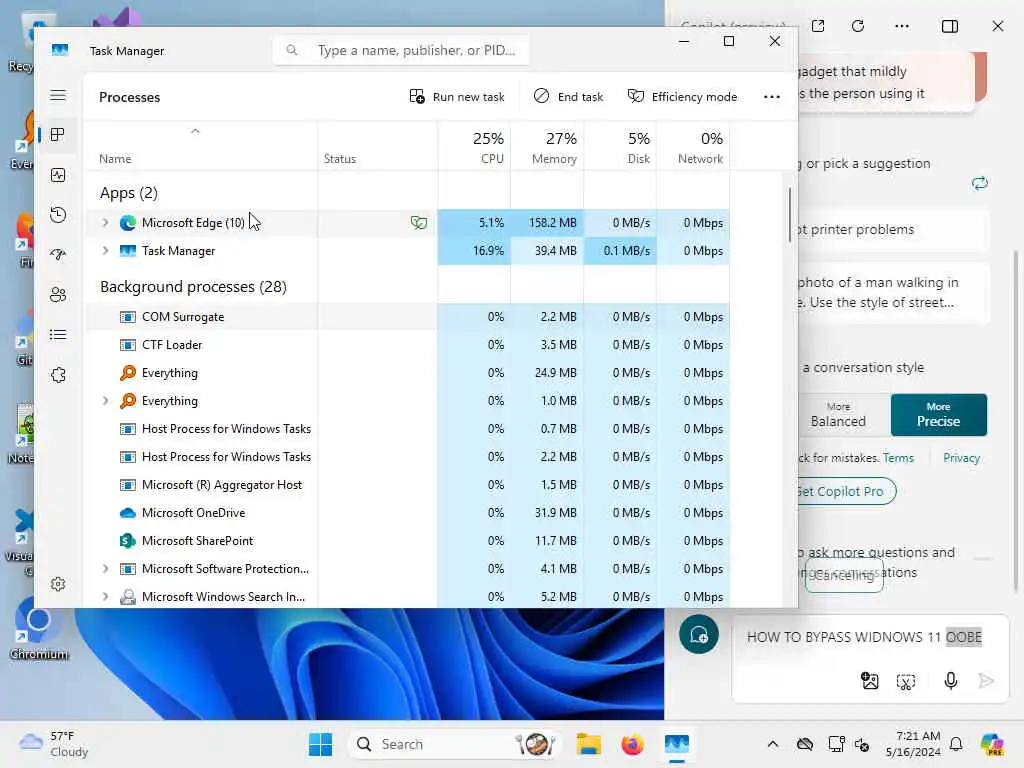
Task: Expand the Microsoft Edge (10) process group
Action: [105, 223]
